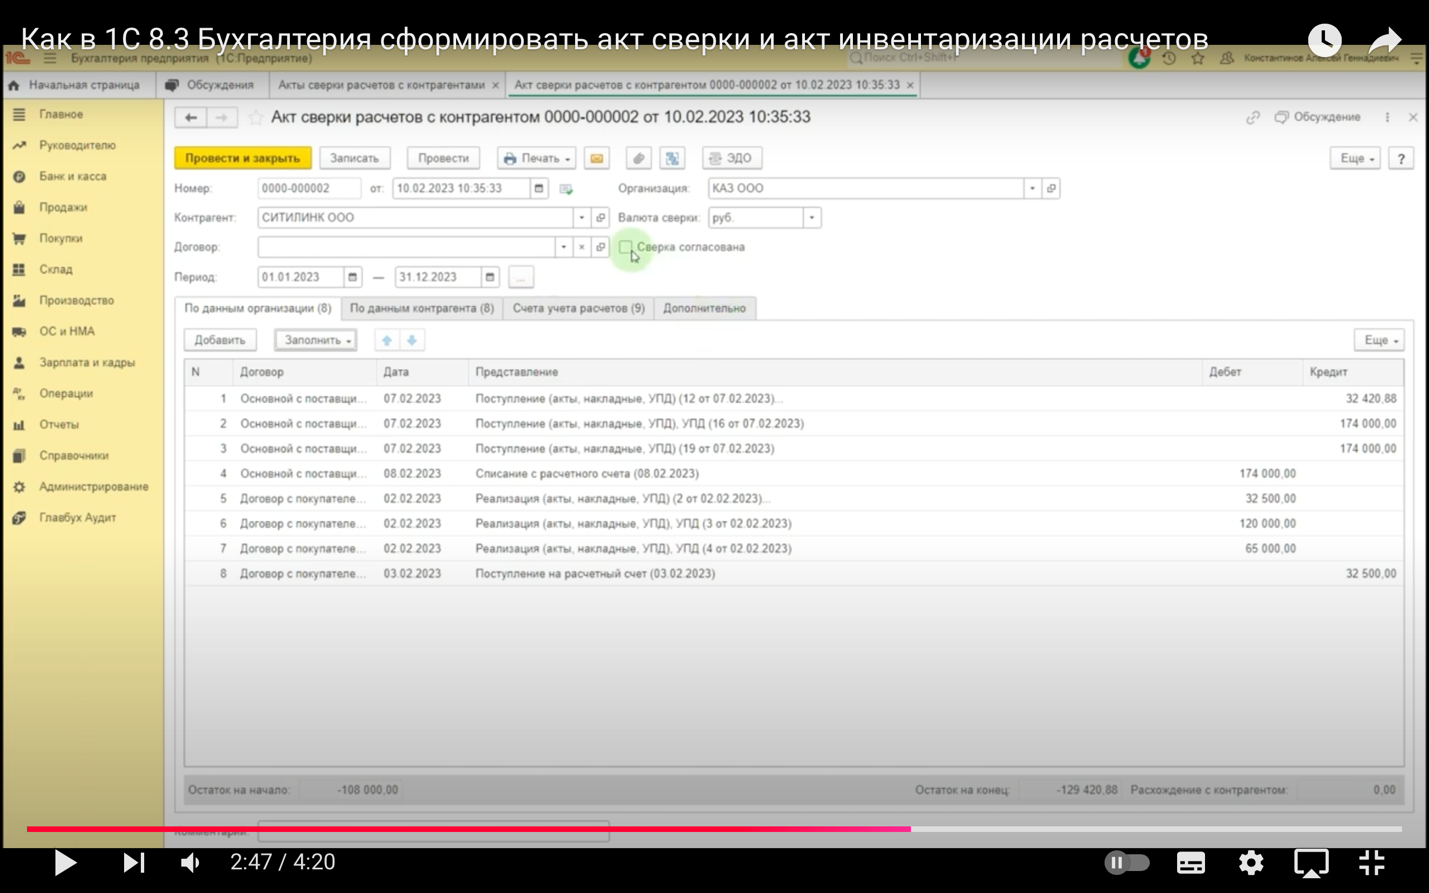Click the share arrow icon
1429x893 pixels.
tap(1385, 40)
